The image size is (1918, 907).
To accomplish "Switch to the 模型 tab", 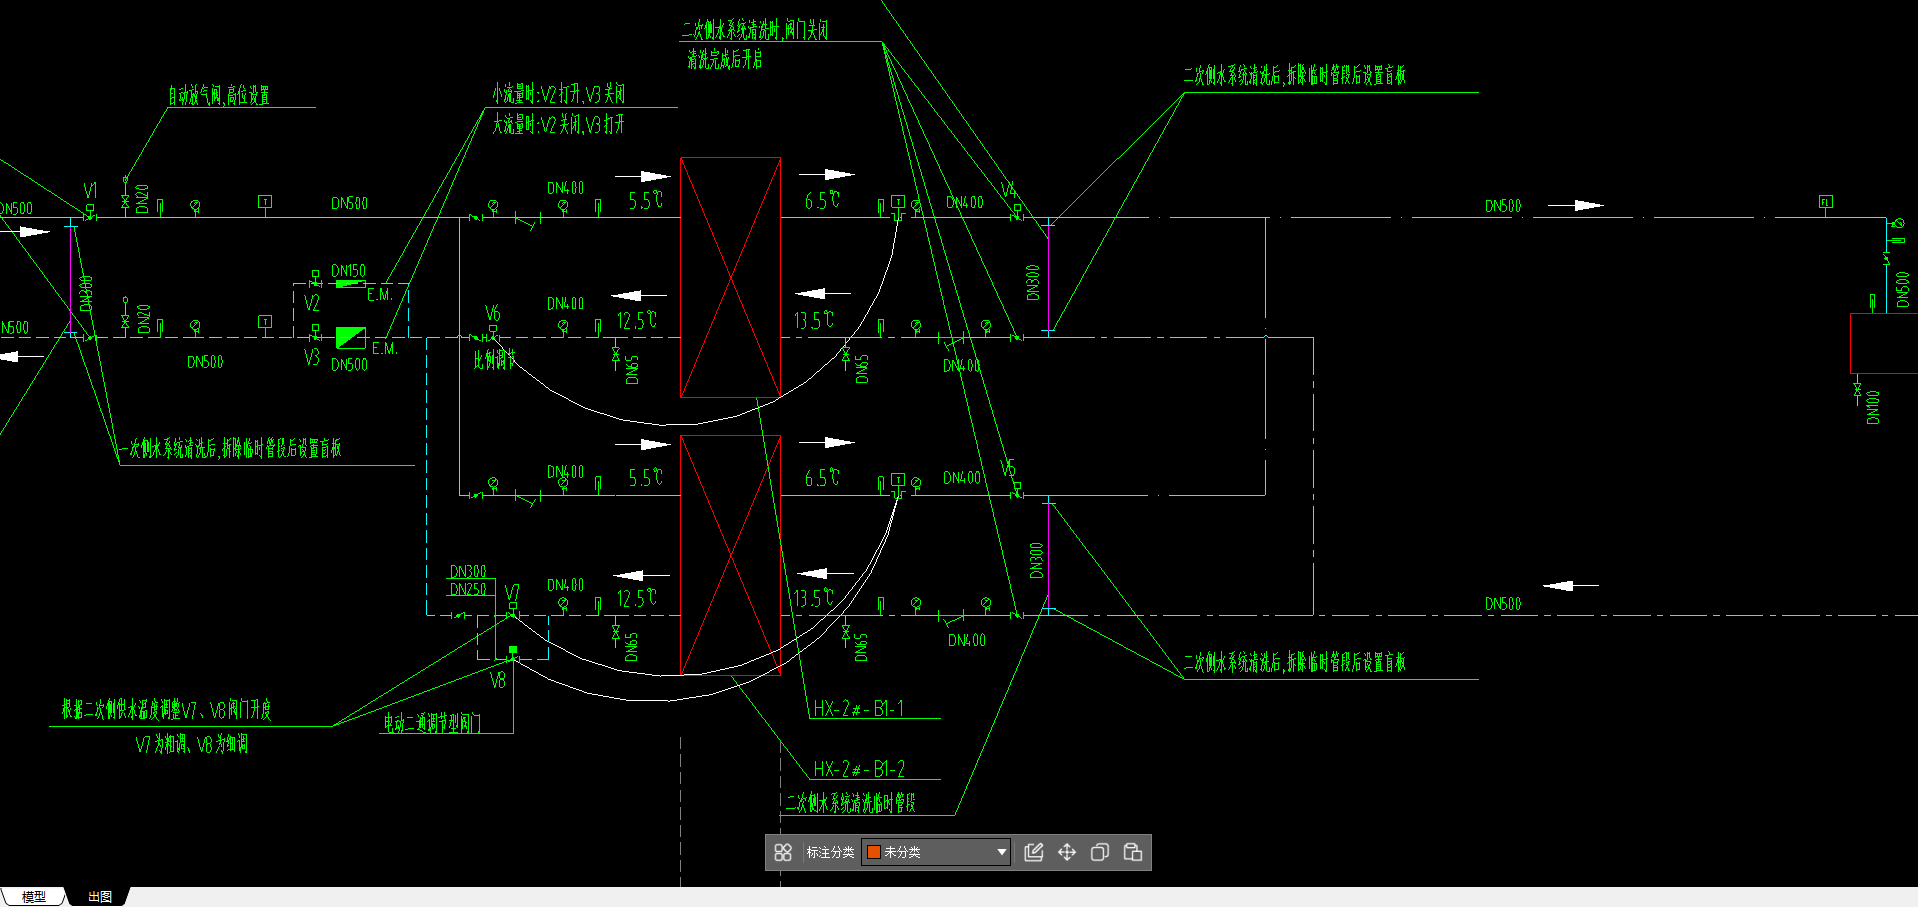I will click(34, 897).
